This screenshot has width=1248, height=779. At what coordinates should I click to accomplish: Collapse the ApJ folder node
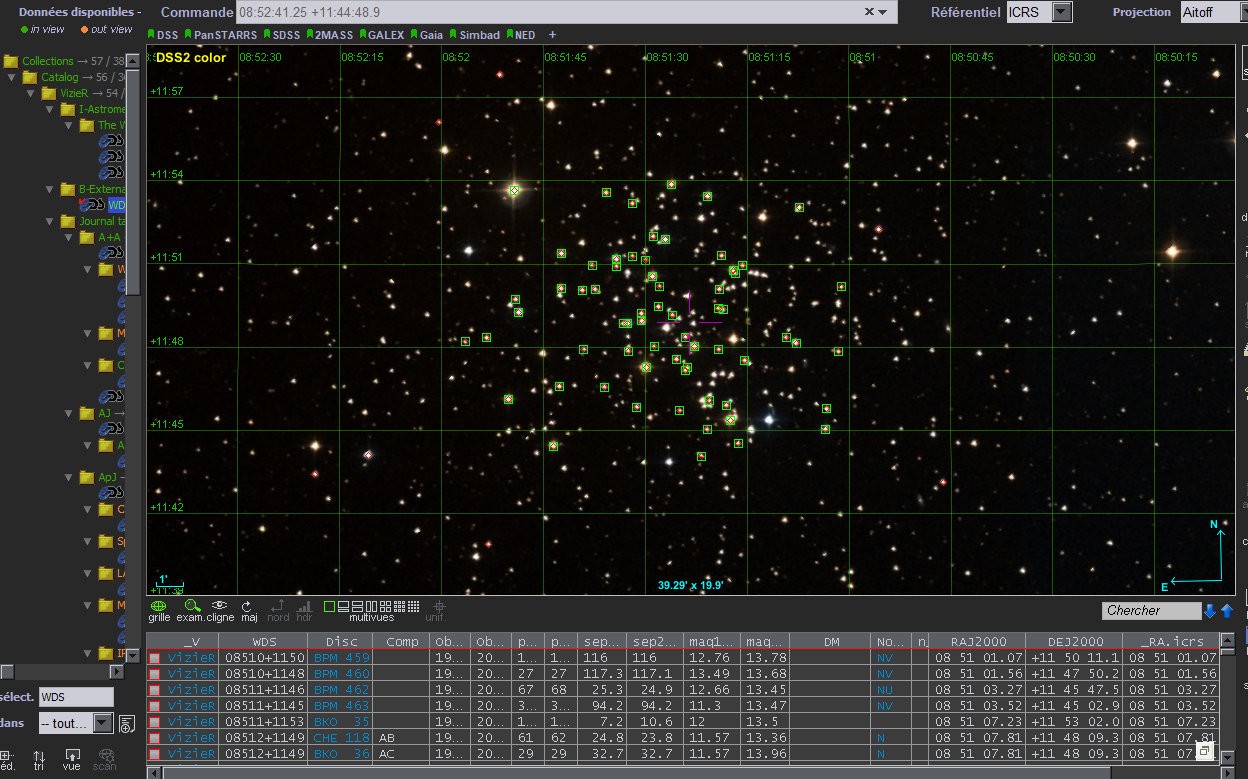click(x=66, y=477)
